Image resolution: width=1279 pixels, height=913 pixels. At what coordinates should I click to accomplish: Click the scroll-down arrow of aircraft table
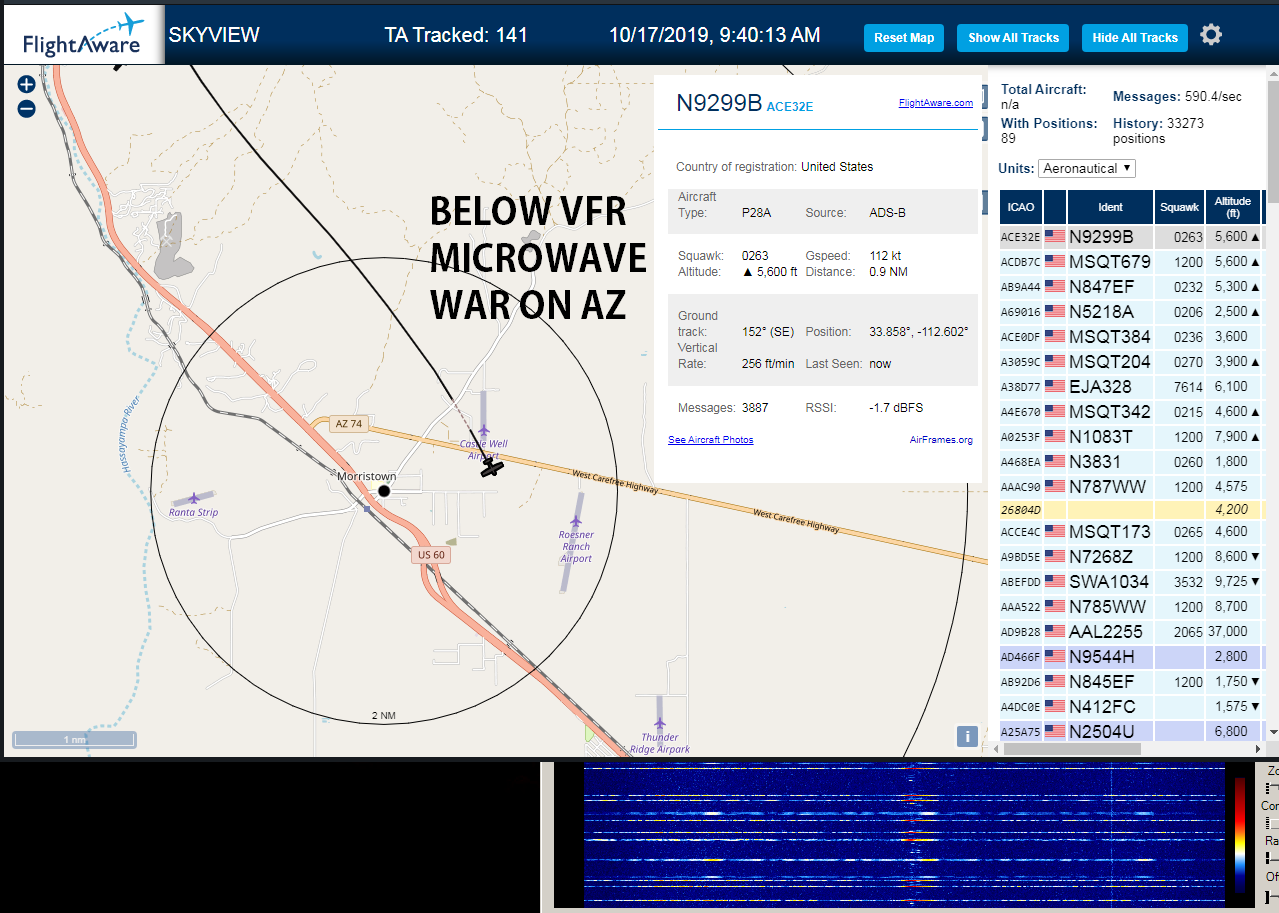pos(1273,733)
